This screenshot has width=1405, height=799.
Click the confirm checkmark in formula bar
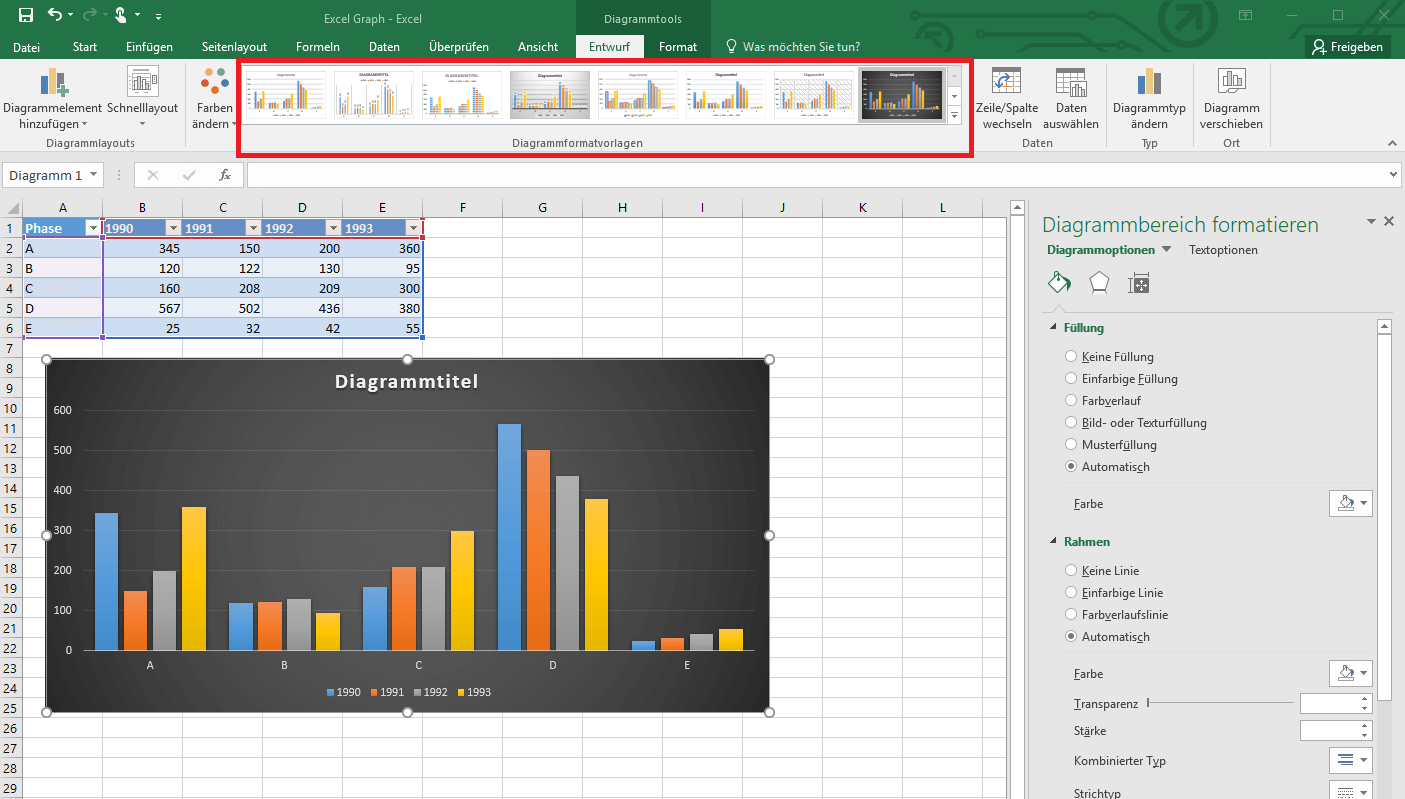(x=189, y=175)
